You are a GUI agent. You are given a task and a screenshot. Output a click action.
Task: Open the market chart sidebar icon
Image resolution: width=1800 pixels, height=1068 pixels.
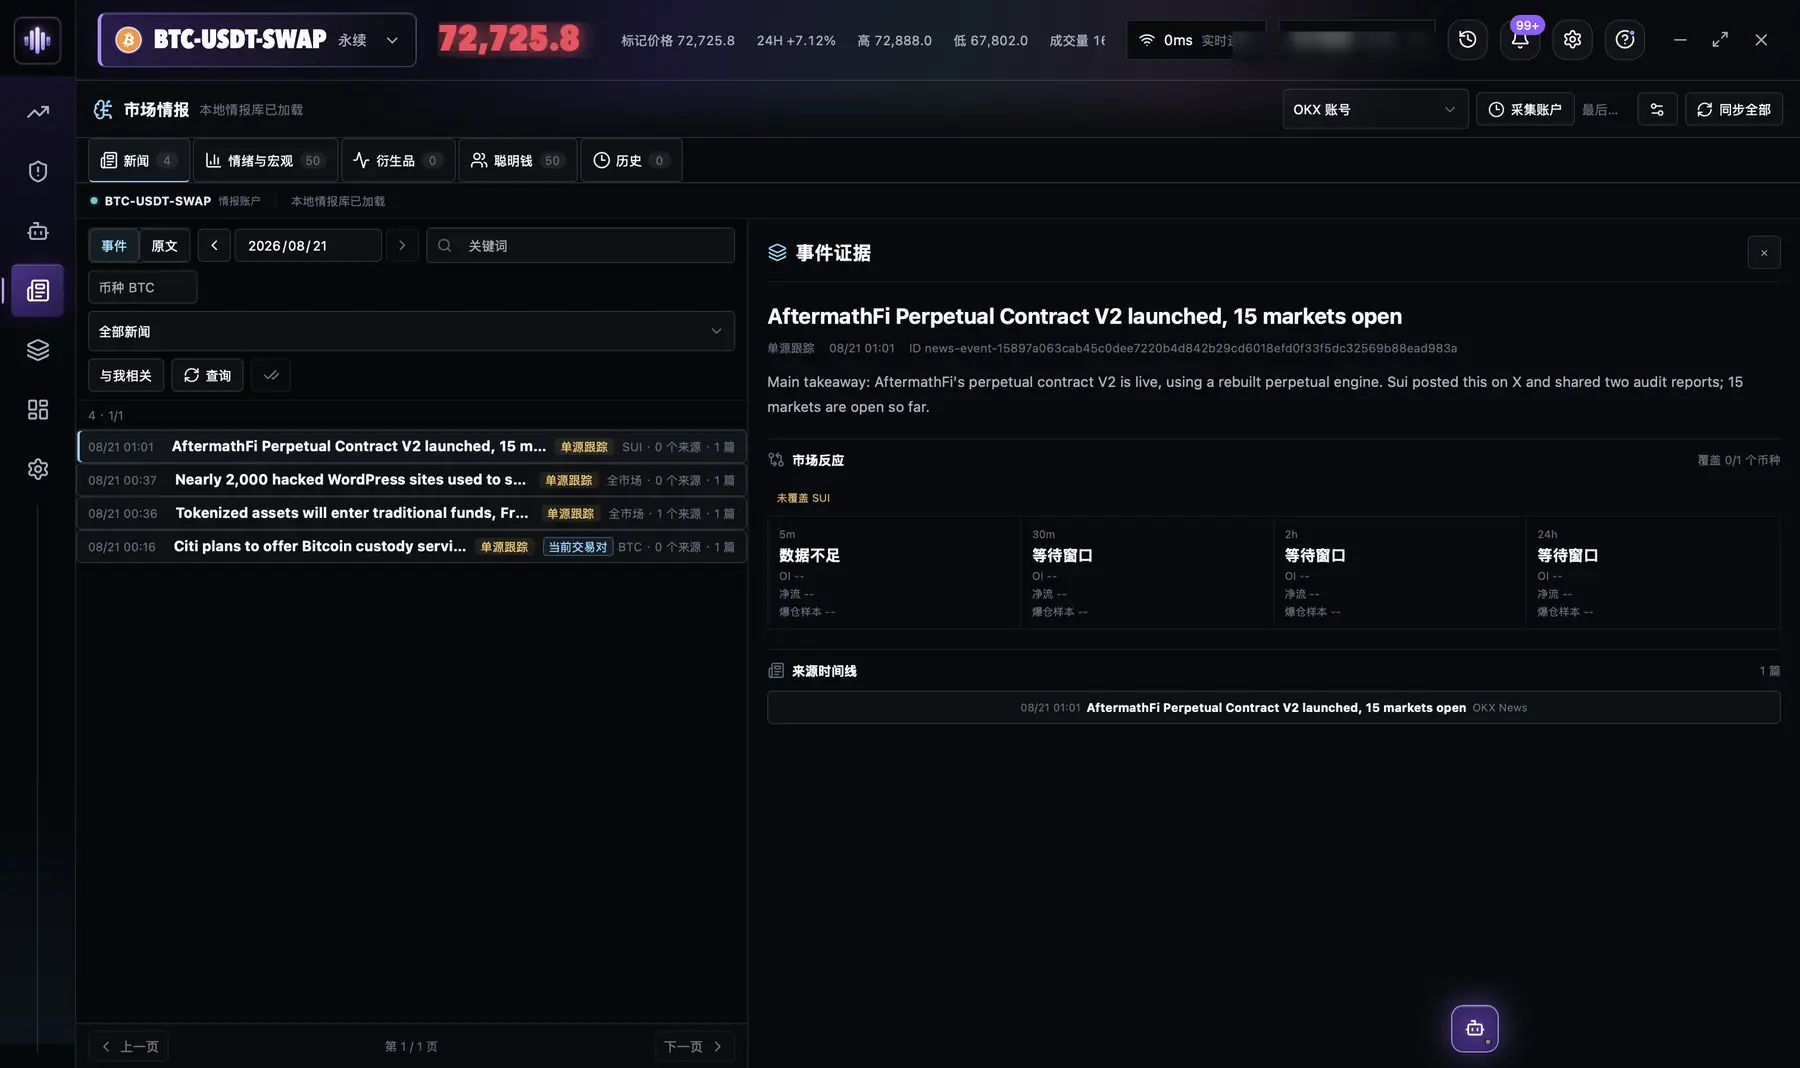38,112
